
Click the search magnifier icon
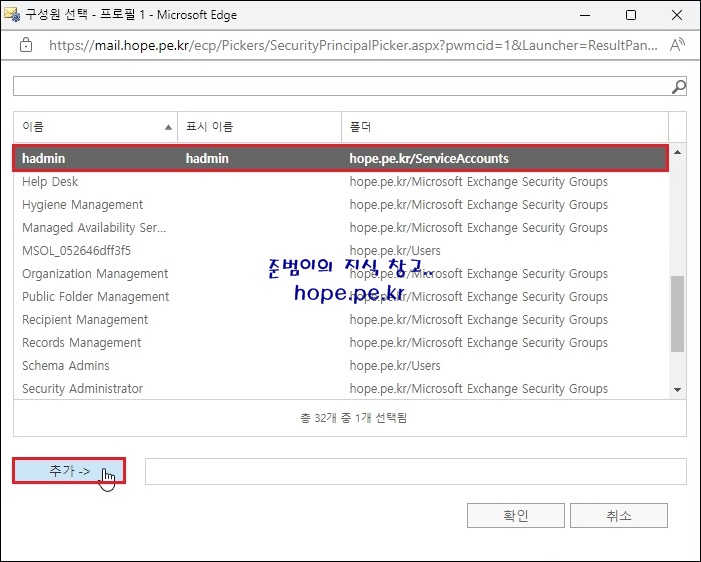tap(678, 86)
